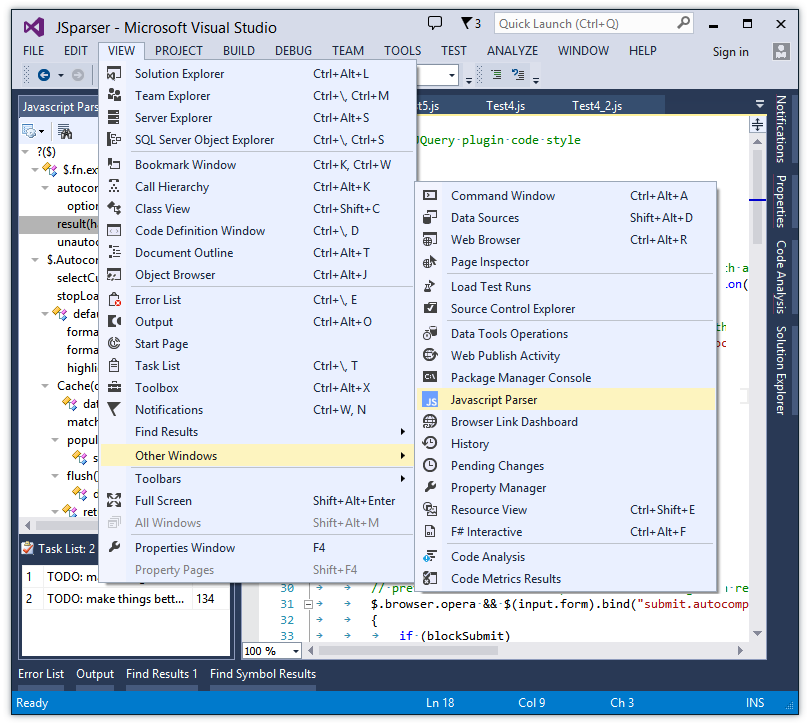Click the feedback speech bubble icon
Viewport: 812px width, 724px height.
434,23
